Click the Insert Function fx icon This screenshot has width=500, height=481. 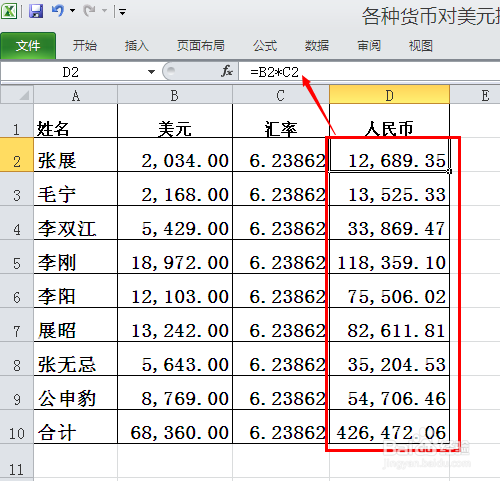pyautogui.click(x=227, y=71)
